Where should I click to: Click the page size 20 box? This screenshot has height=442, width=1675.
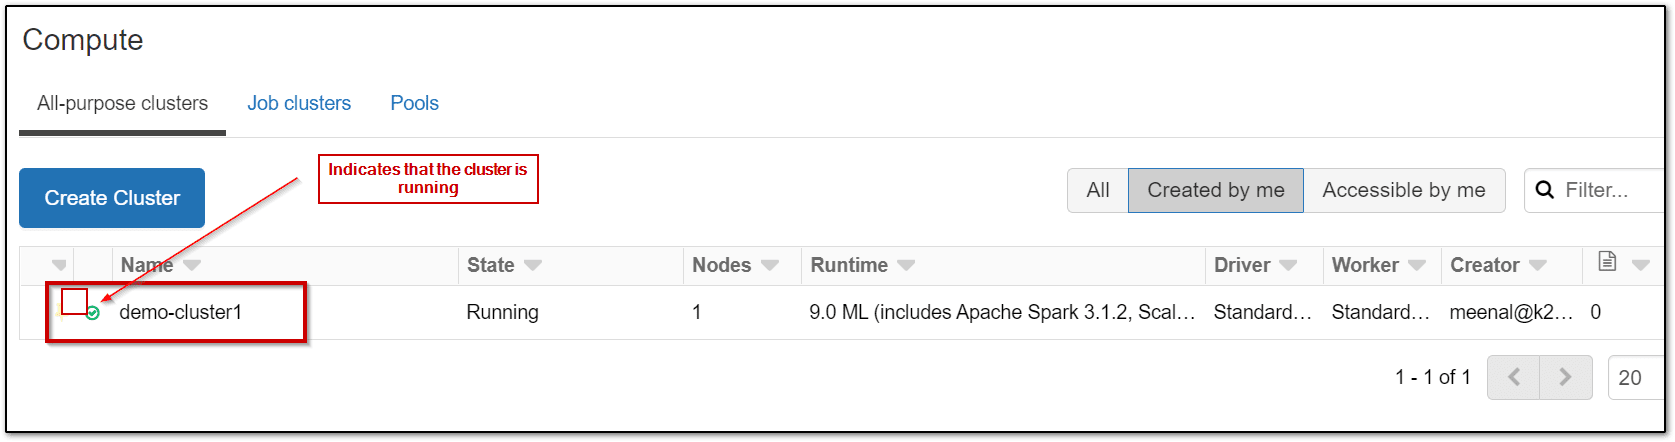click(x=1632, y=378)
